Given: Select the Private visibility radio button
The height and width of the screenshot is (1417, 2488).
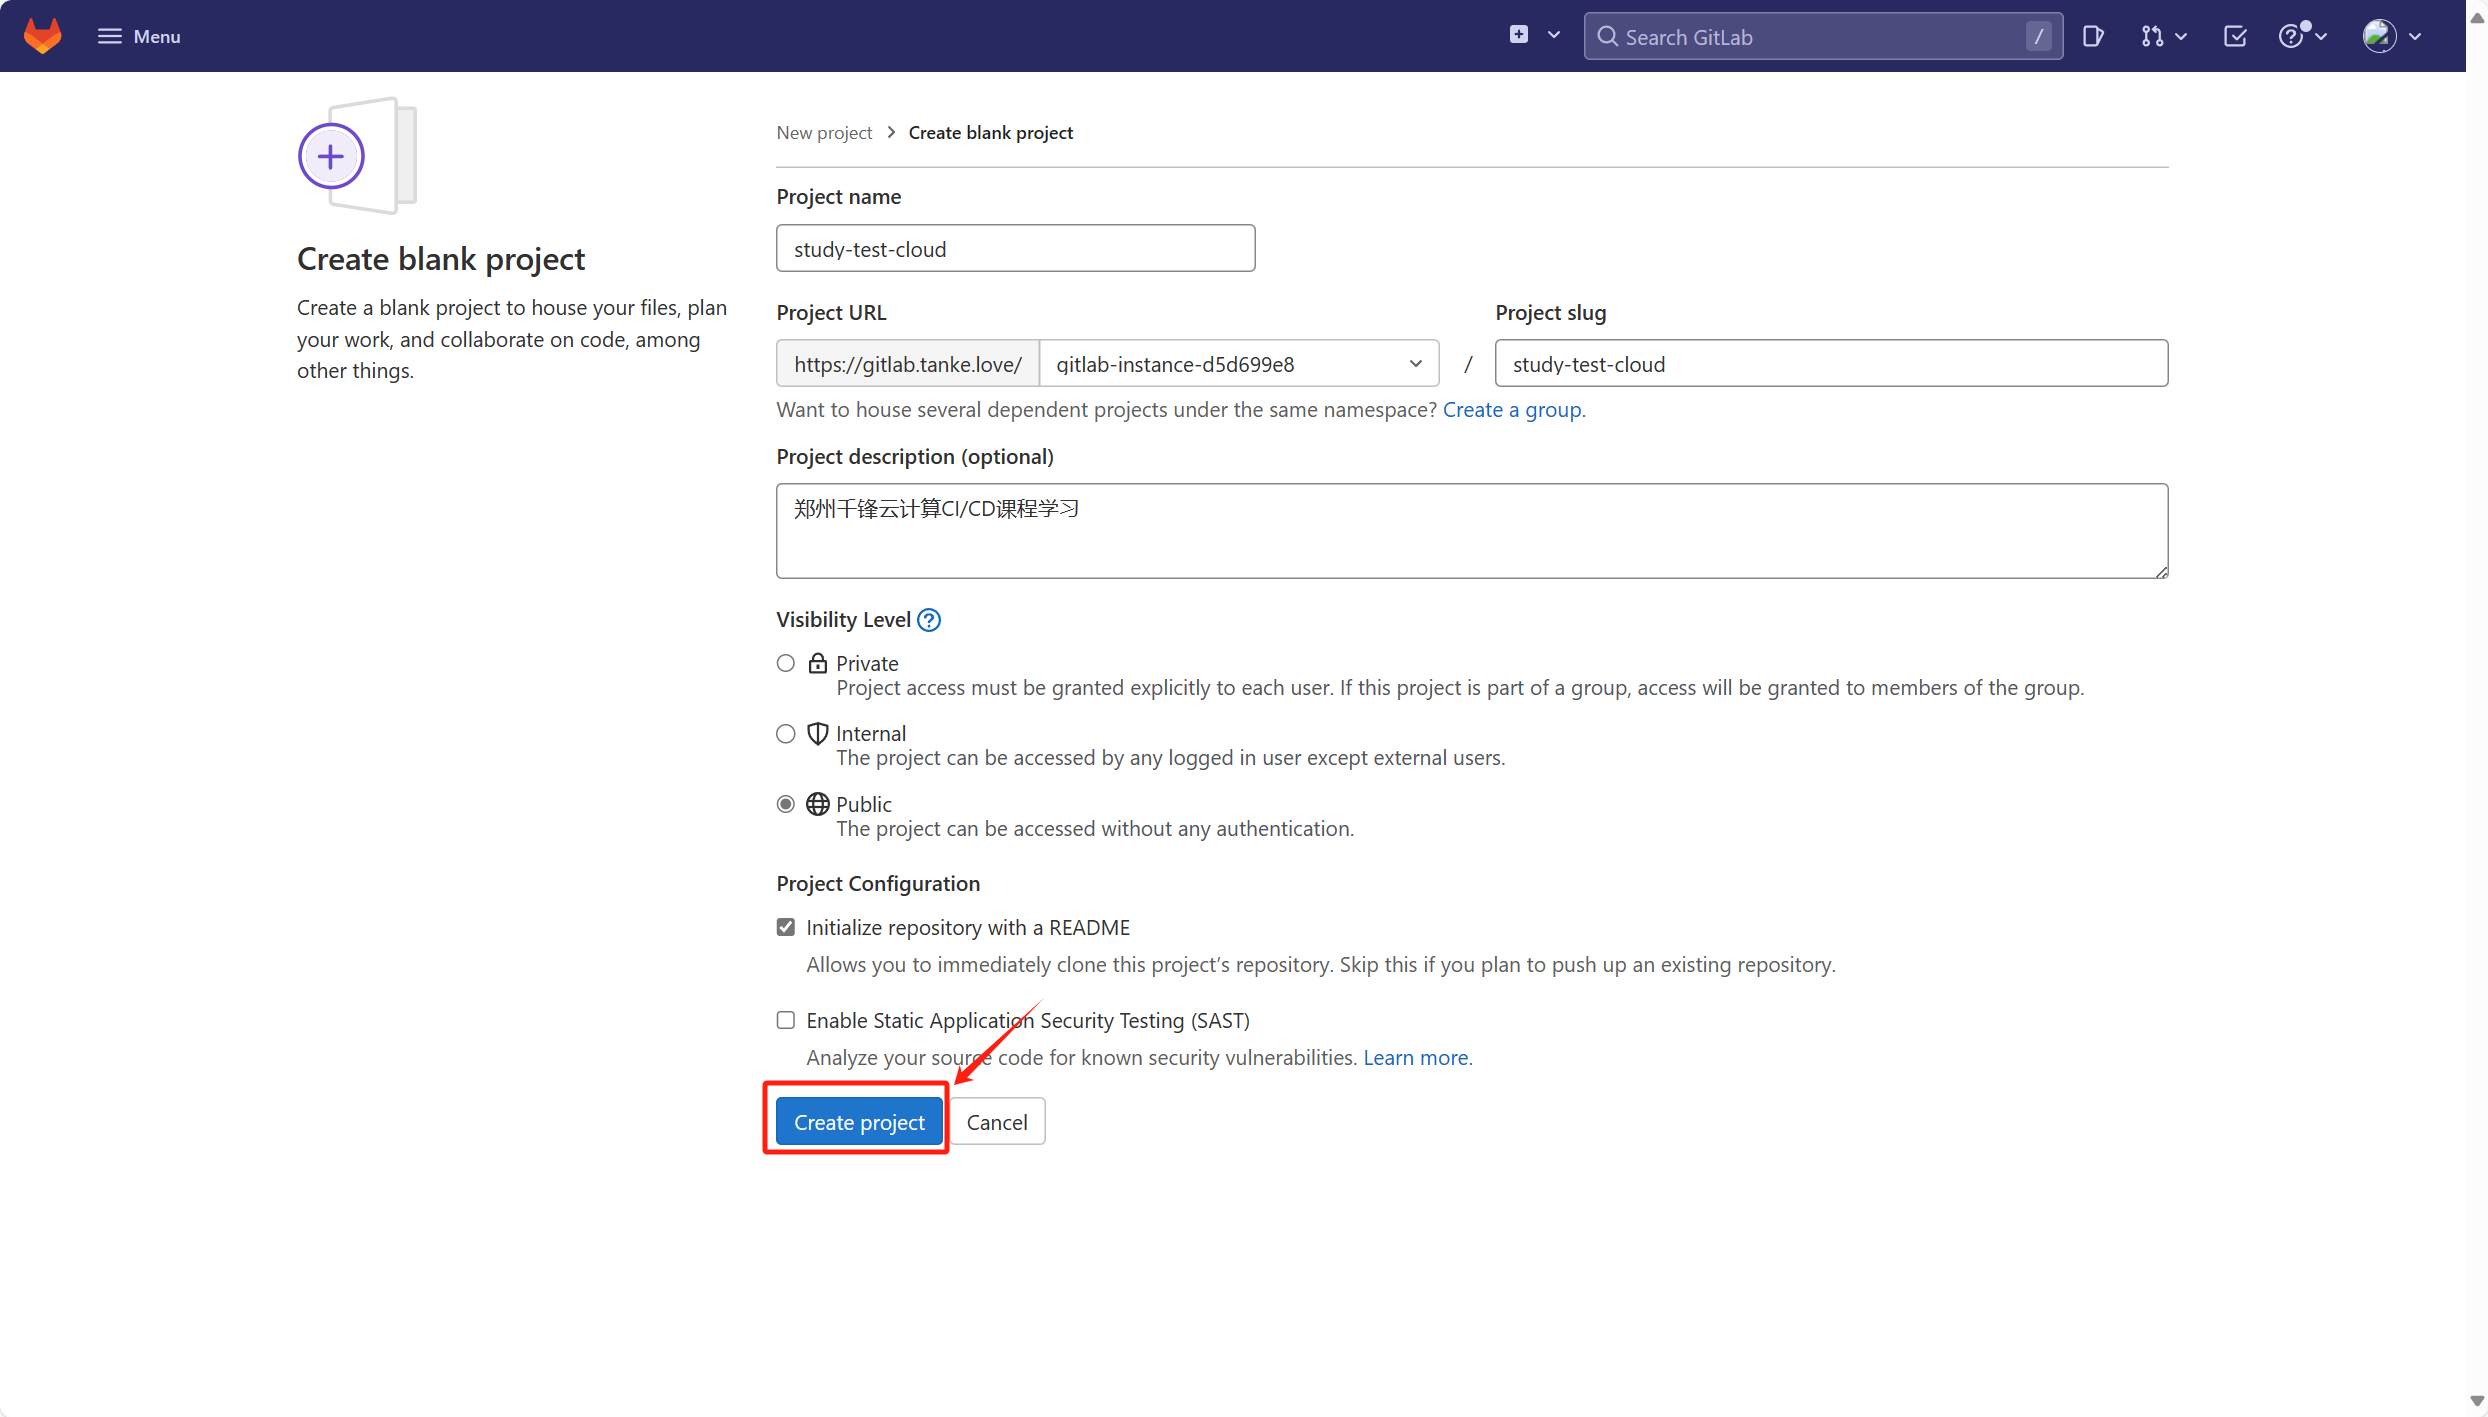Looking at the screenshot, I should tap(786, 663).
